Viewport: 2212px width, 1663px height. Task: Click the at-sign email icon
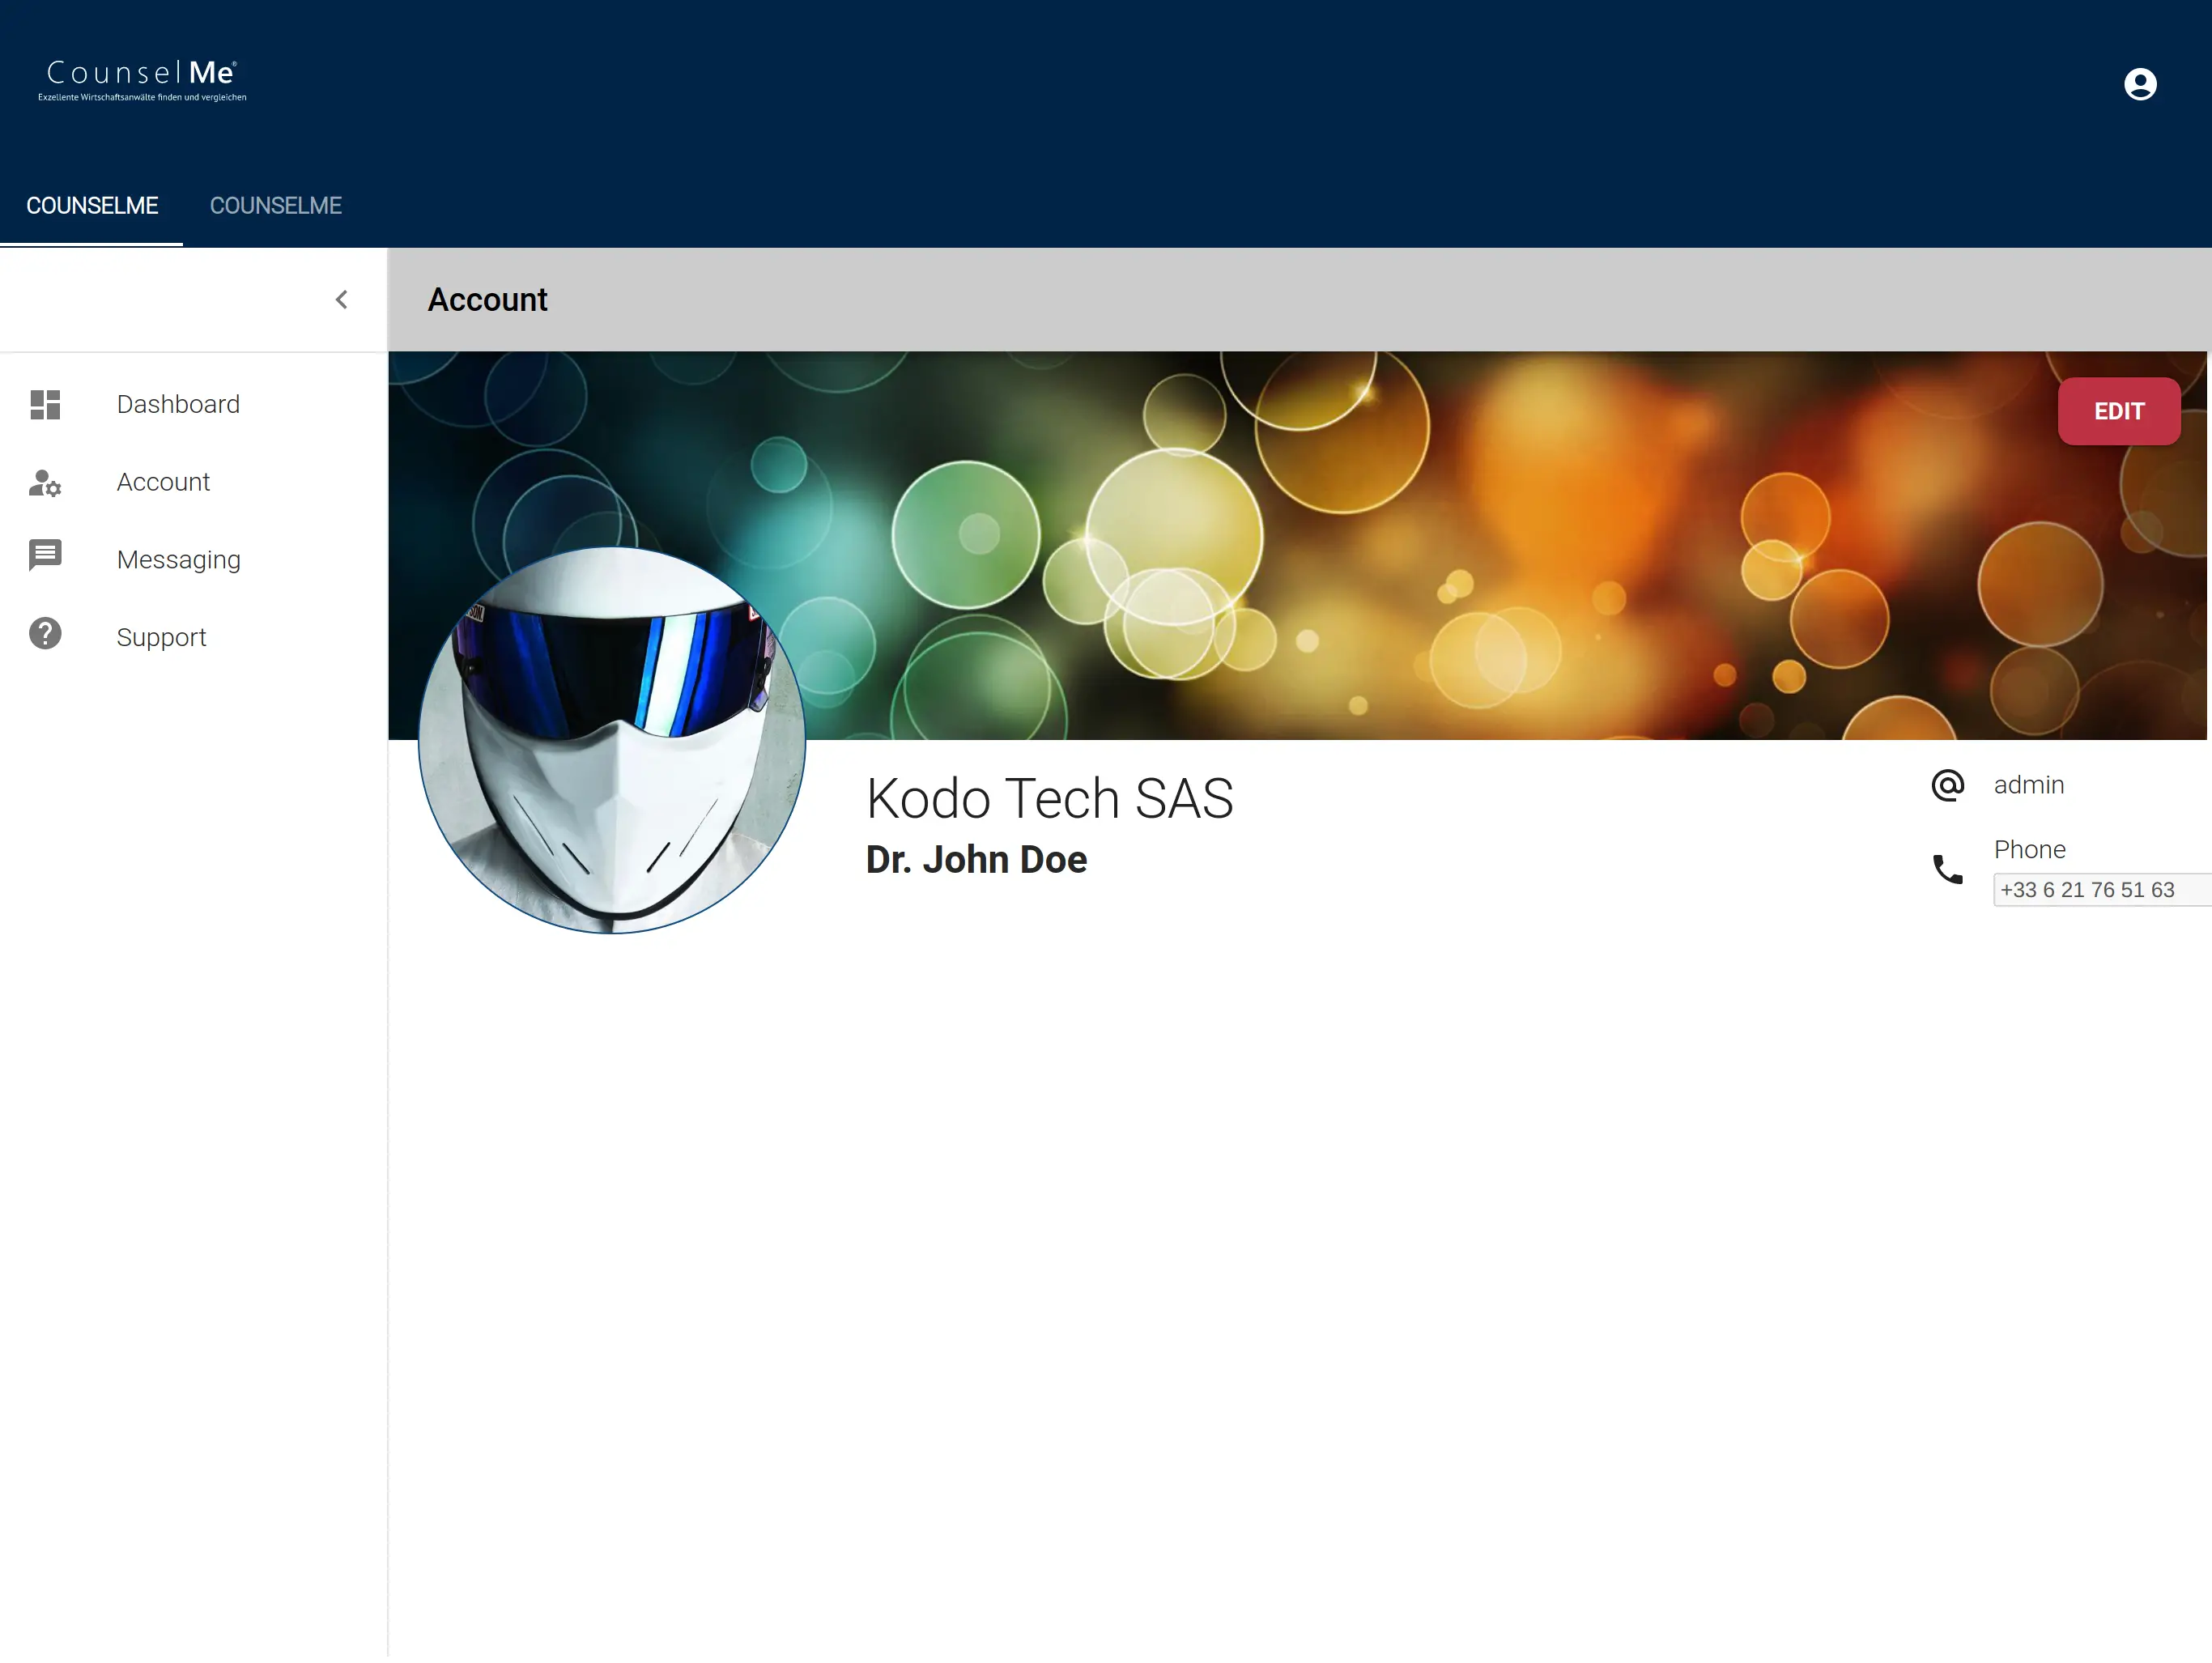coord(1948,786)
